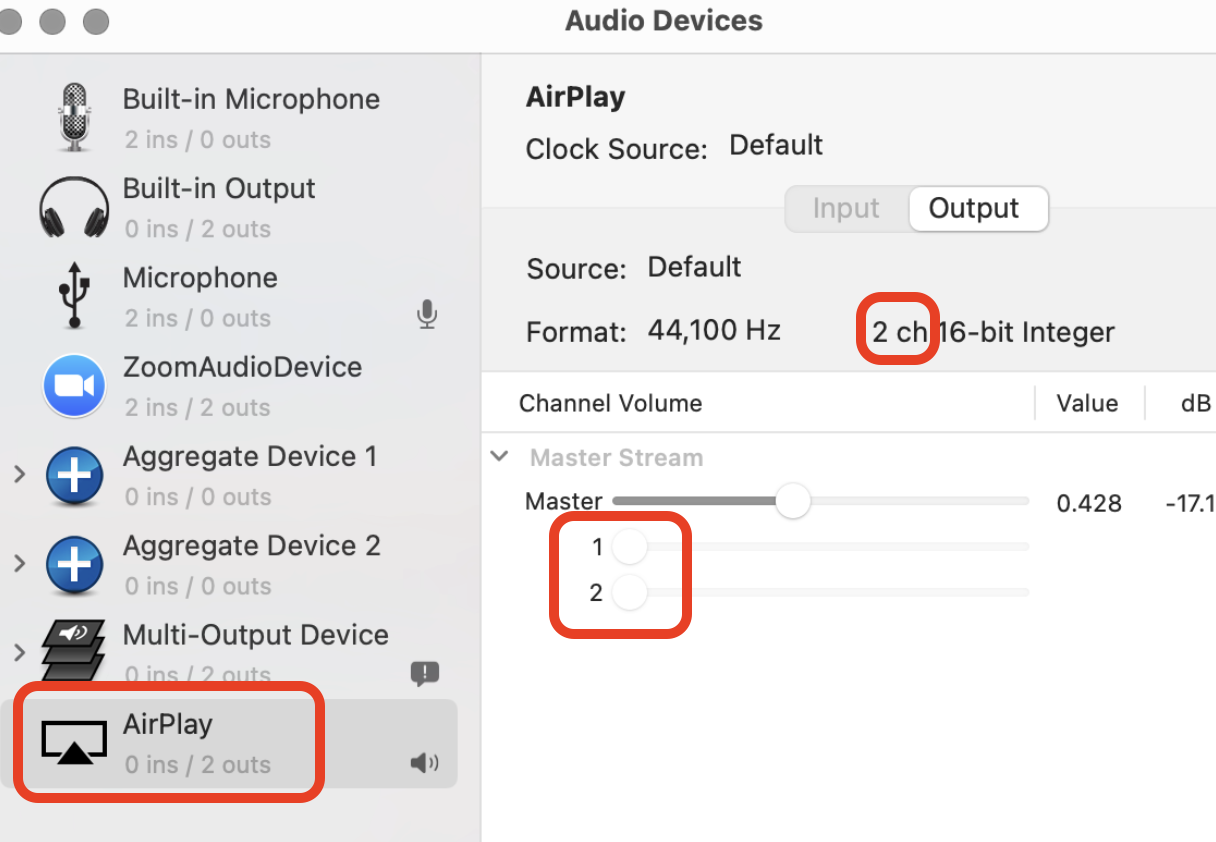Switch to the Input tab
The image size is (1216, 842).
coord(846,208)
